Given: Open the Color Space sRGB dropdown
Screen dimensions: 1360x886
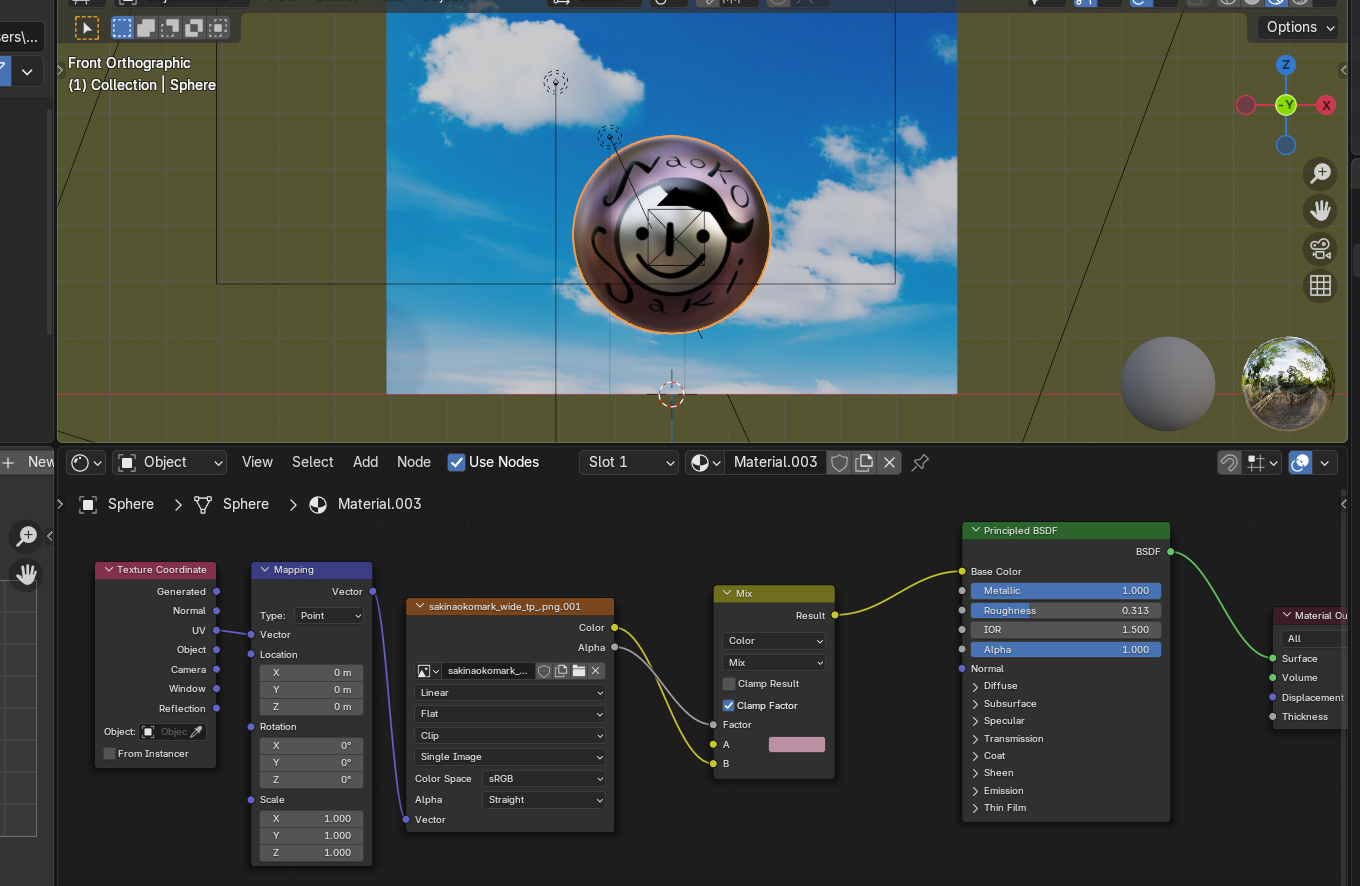Looking at the screenshot, I should click(x=543, y=778).
